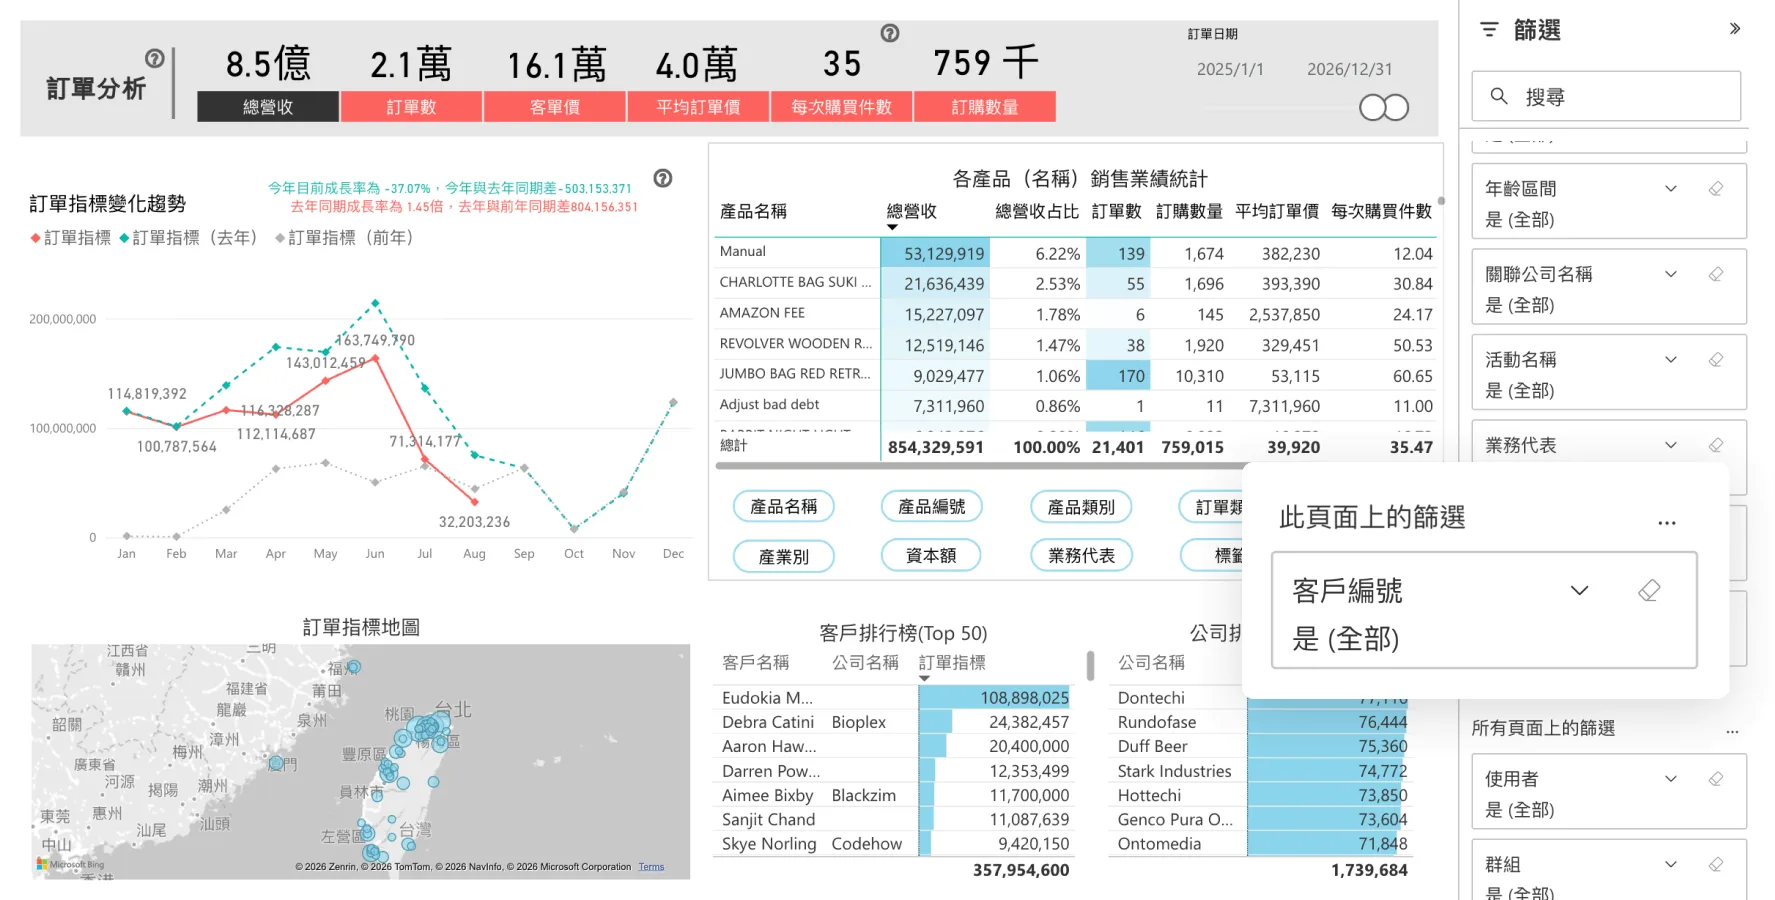
Task: Clear the 關聯公司名稱 filter with eraser icon
Action: tap(1716, 274)
